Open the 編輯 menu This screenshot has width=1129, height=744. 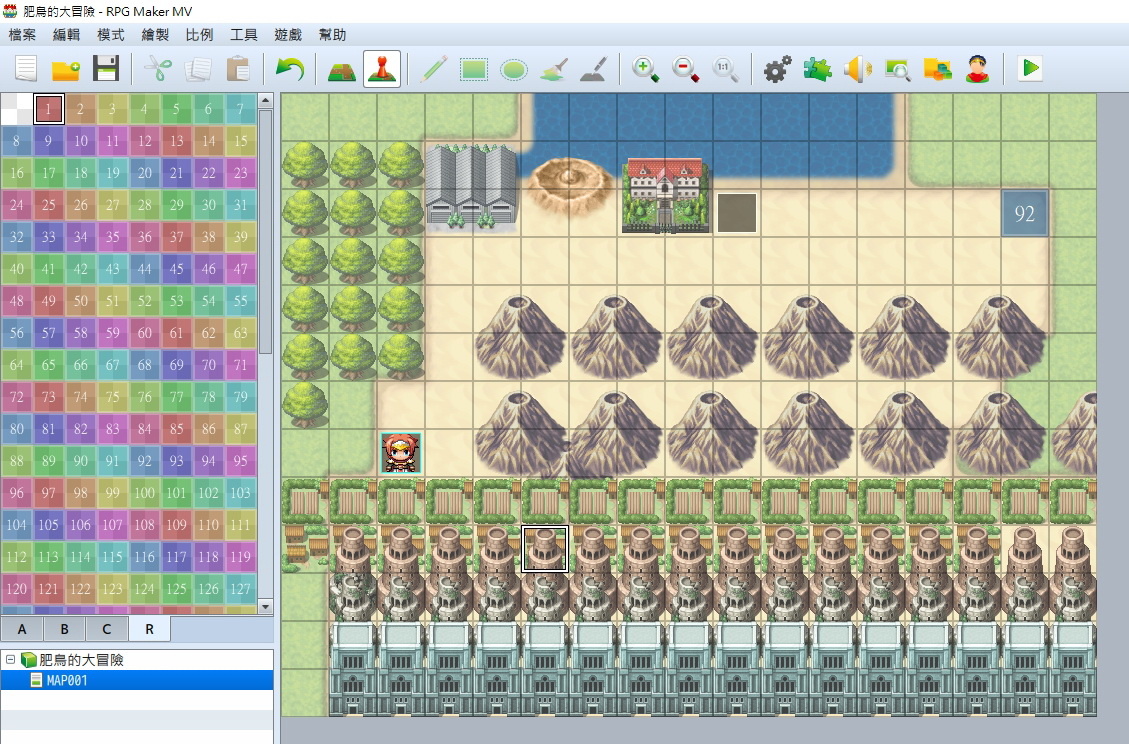tap(66, 35)
